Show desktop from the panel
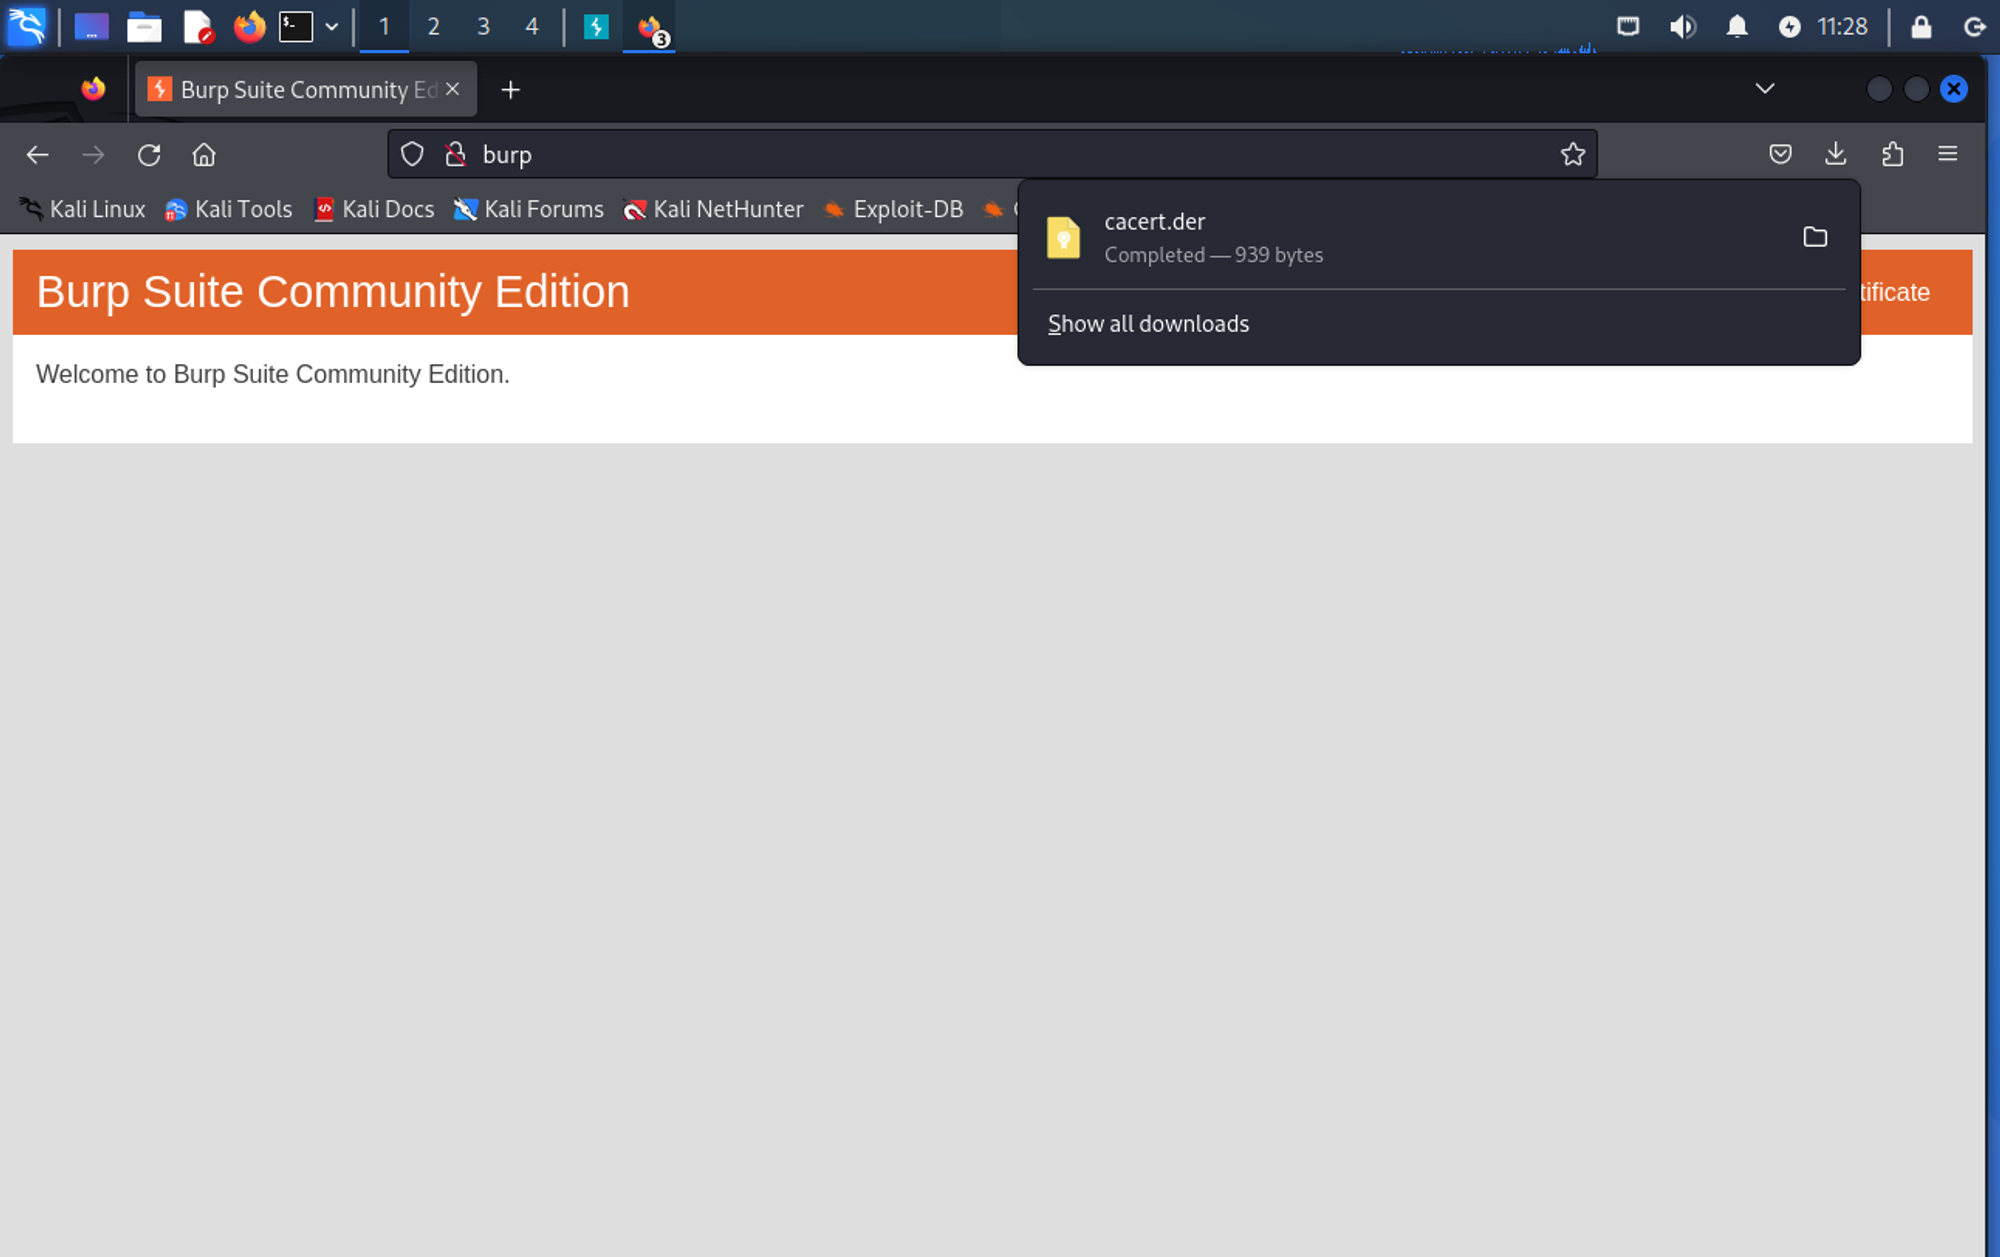Screen dimensions: 2000x1257 click(91, 26)
